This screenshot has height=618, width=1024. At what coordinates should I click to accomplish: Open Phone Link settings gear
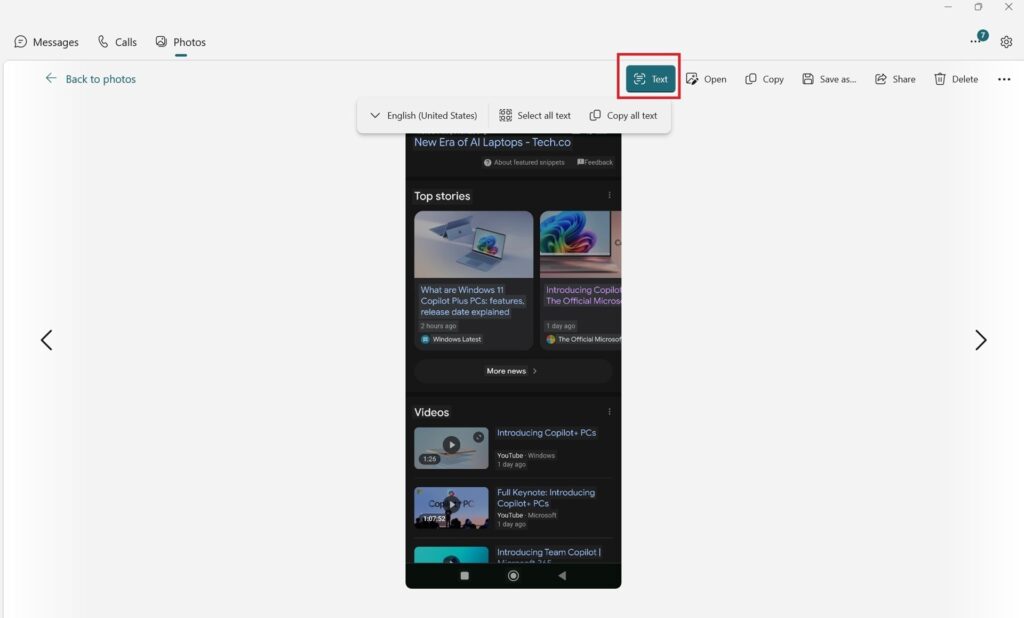1006,41
